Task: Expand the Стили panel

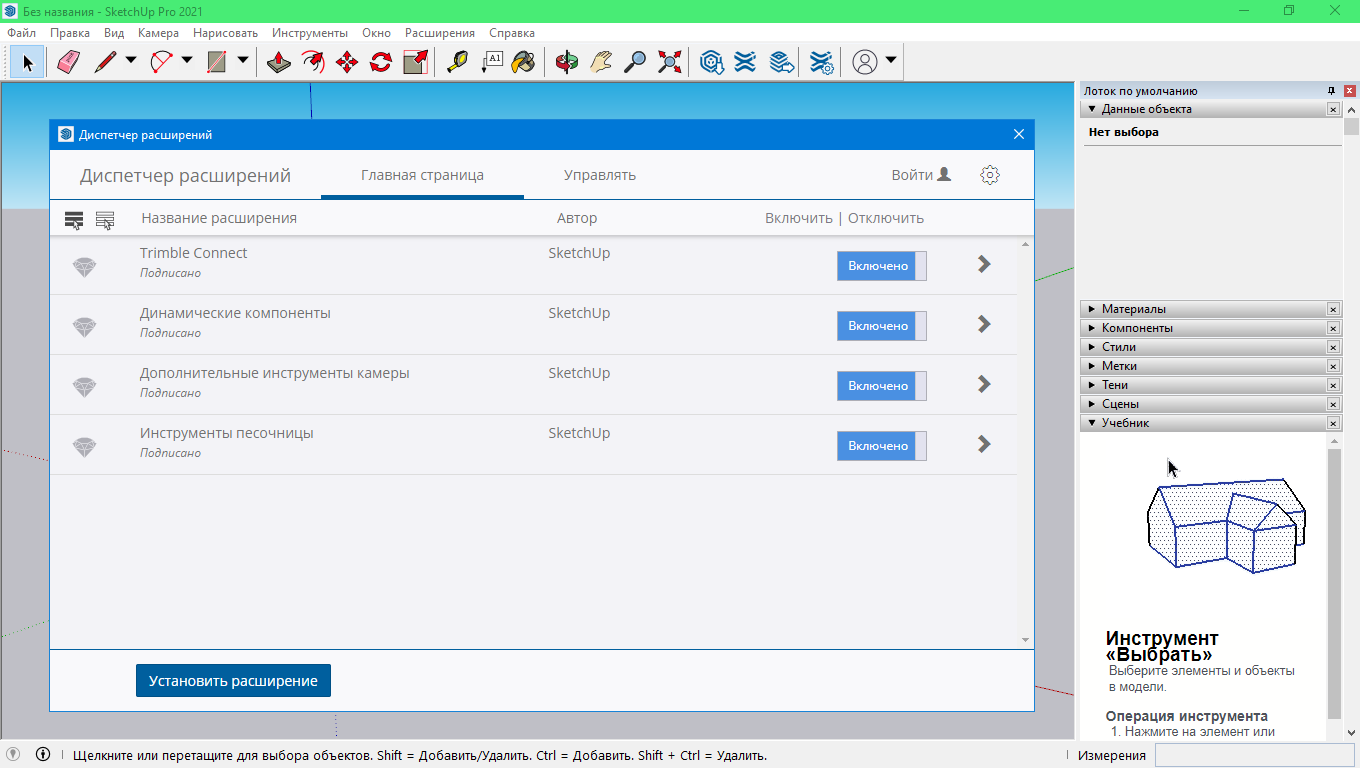Action: pyautogui.click(x=1092, y=347)
